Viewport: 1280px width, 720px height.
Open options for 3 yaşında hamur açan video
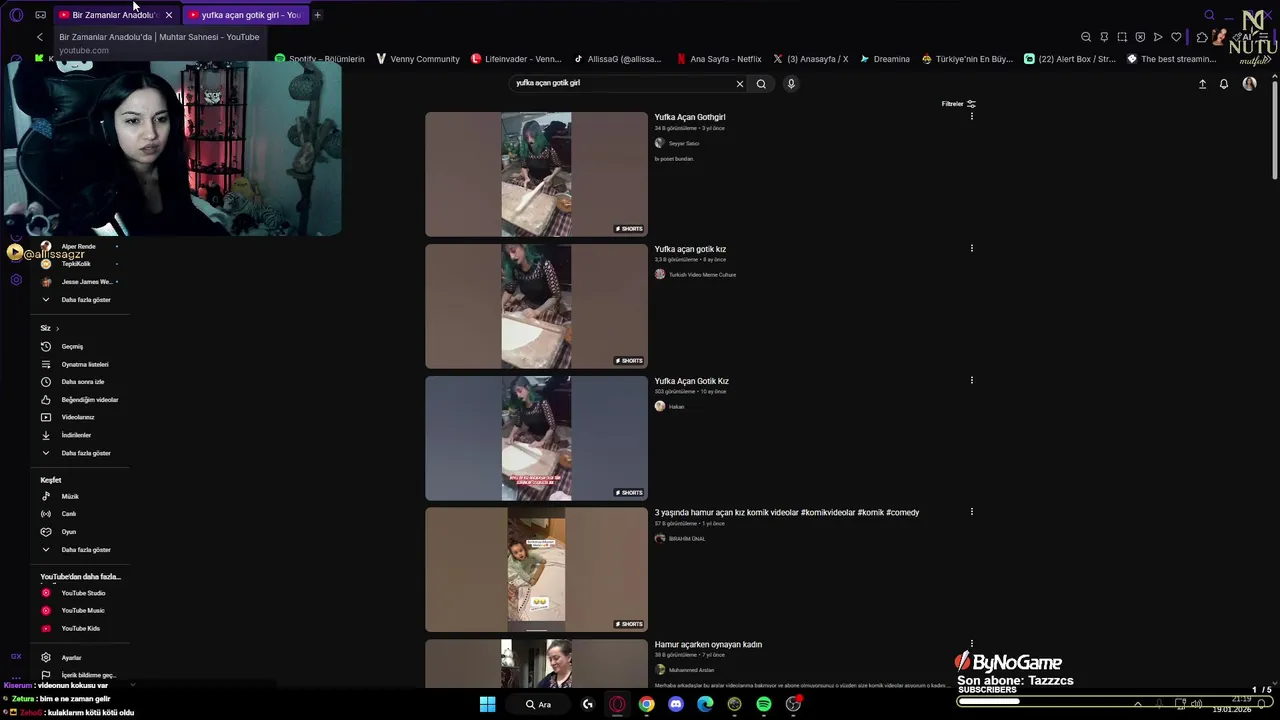pos(971,512)
